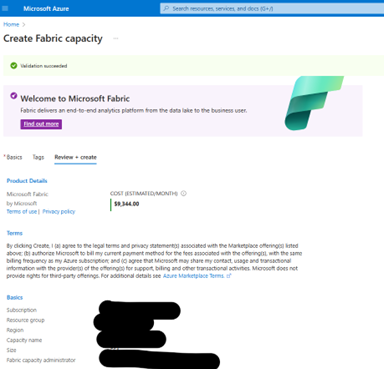Viewport: 384px width, 370px height.
Task: Click the Region label
Action: click(15, 330)
